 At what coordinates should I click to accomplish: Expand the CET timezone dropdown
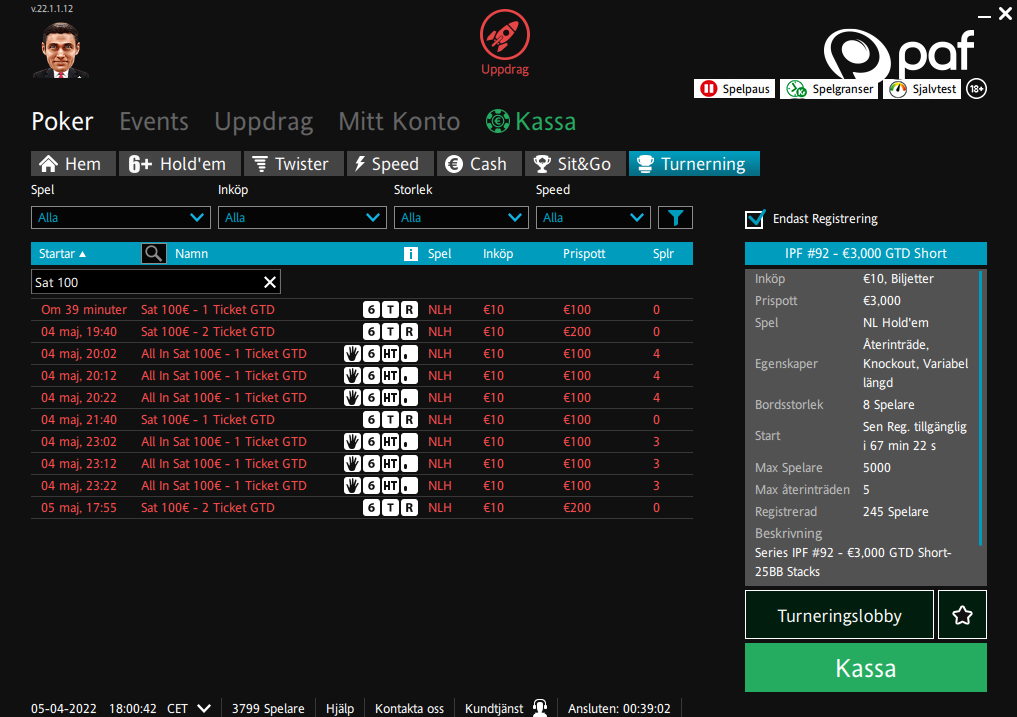pos(204,708)
